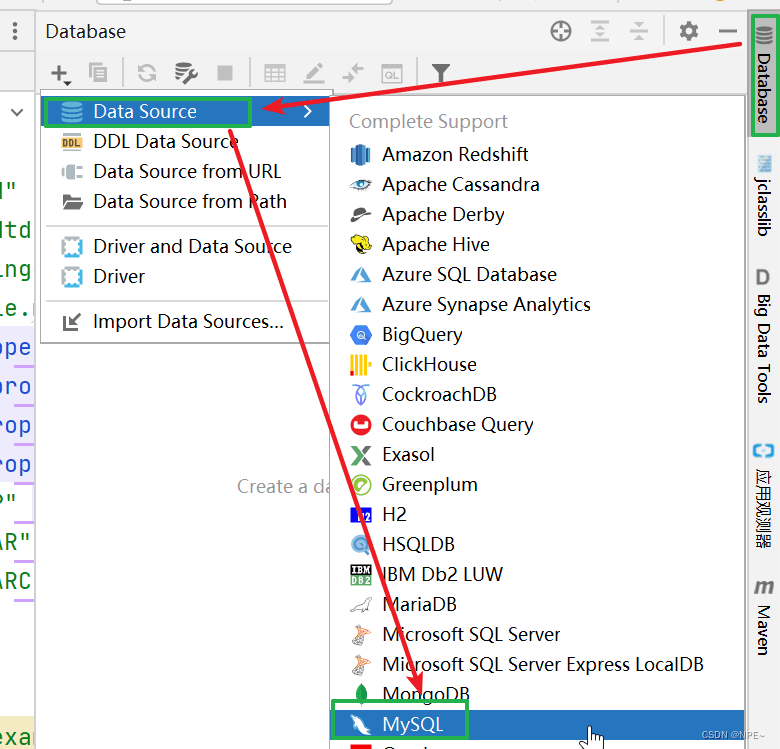Choose Amazon Redshift from list

tap(537, 155)
